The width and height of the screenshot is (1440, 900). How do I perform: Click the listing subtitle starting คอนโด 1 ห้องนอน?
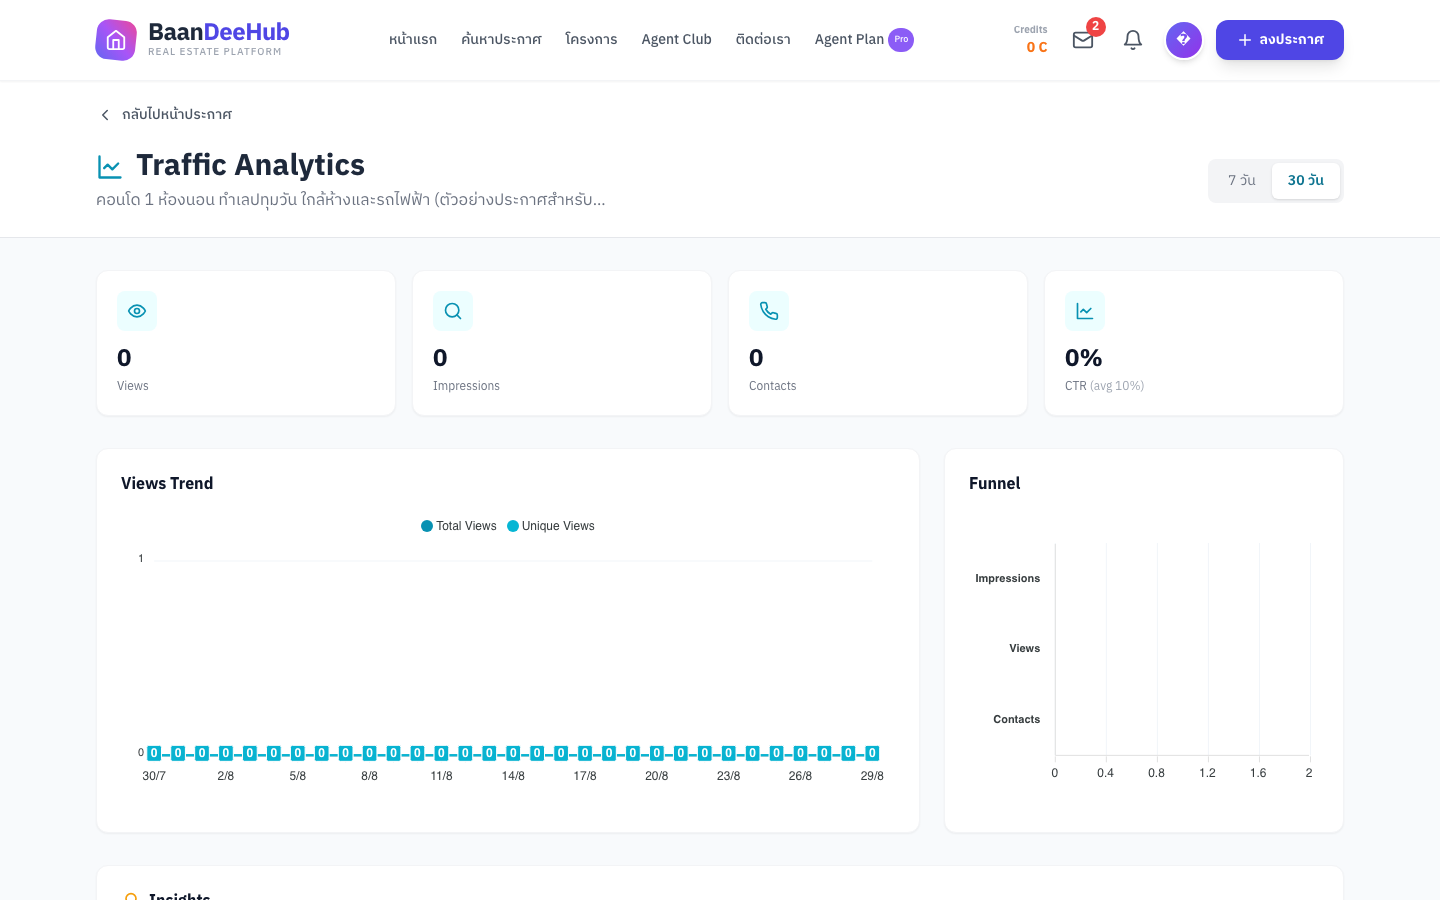pos(351,200)
